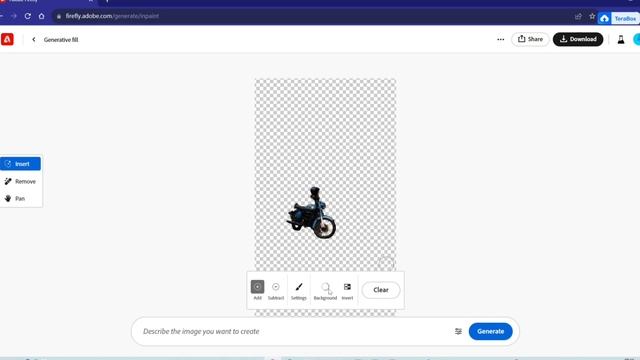The height and width of the screenshot is (360, 640).
Task: Click the prompt description text field
Action: click(294, 331)
